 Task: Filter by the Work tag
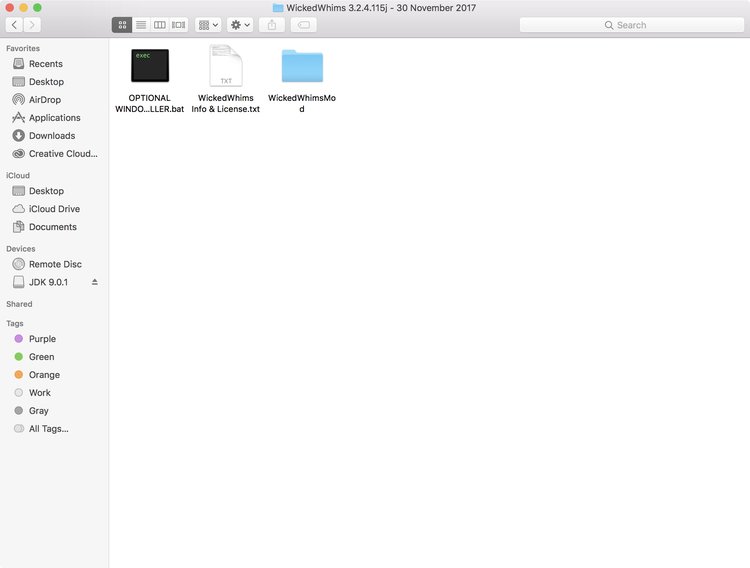point(54,393)
